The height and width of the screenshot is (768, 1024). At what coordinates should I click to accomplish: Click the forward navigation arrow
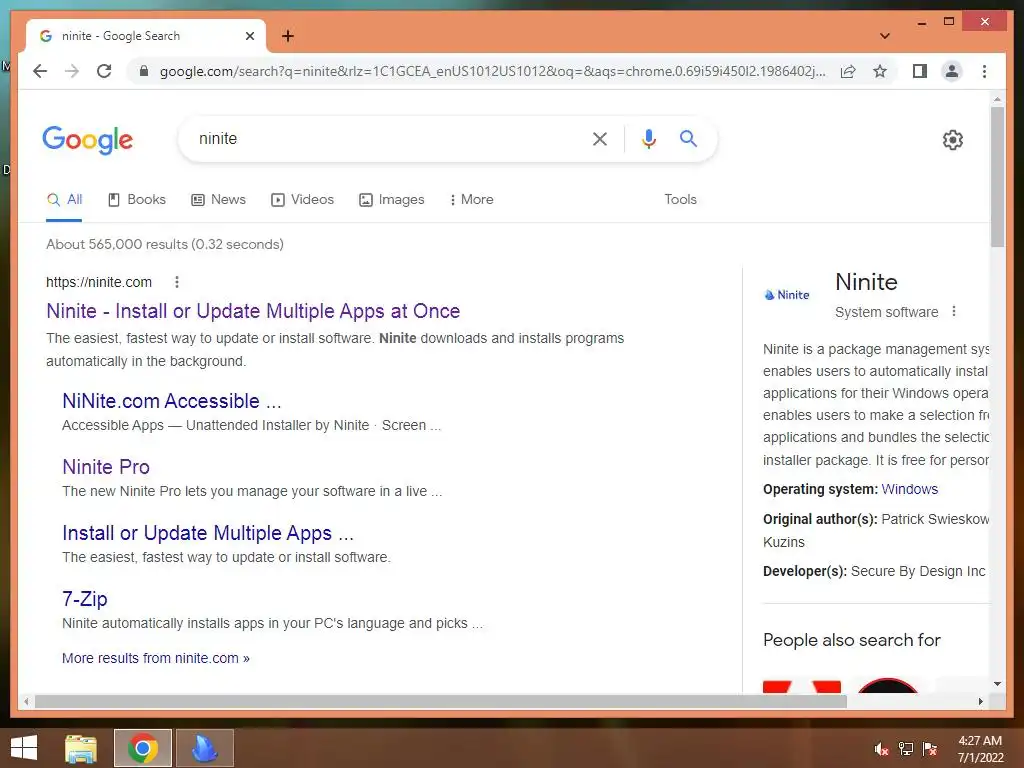pos(72,71)
